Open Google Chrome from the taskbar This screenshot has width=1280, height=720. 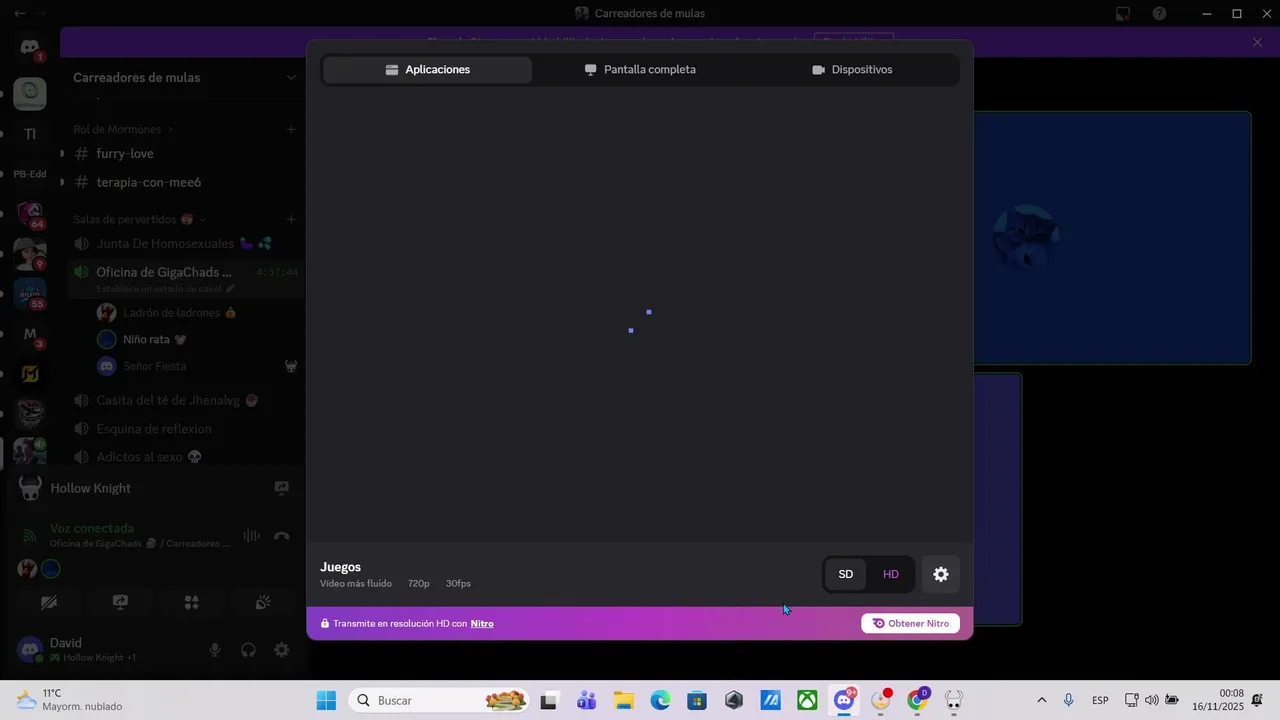917,700
